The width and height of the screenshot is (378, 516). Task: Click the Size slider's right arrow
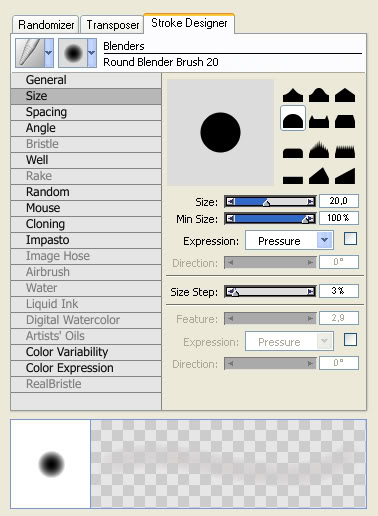tap(310, 201)
